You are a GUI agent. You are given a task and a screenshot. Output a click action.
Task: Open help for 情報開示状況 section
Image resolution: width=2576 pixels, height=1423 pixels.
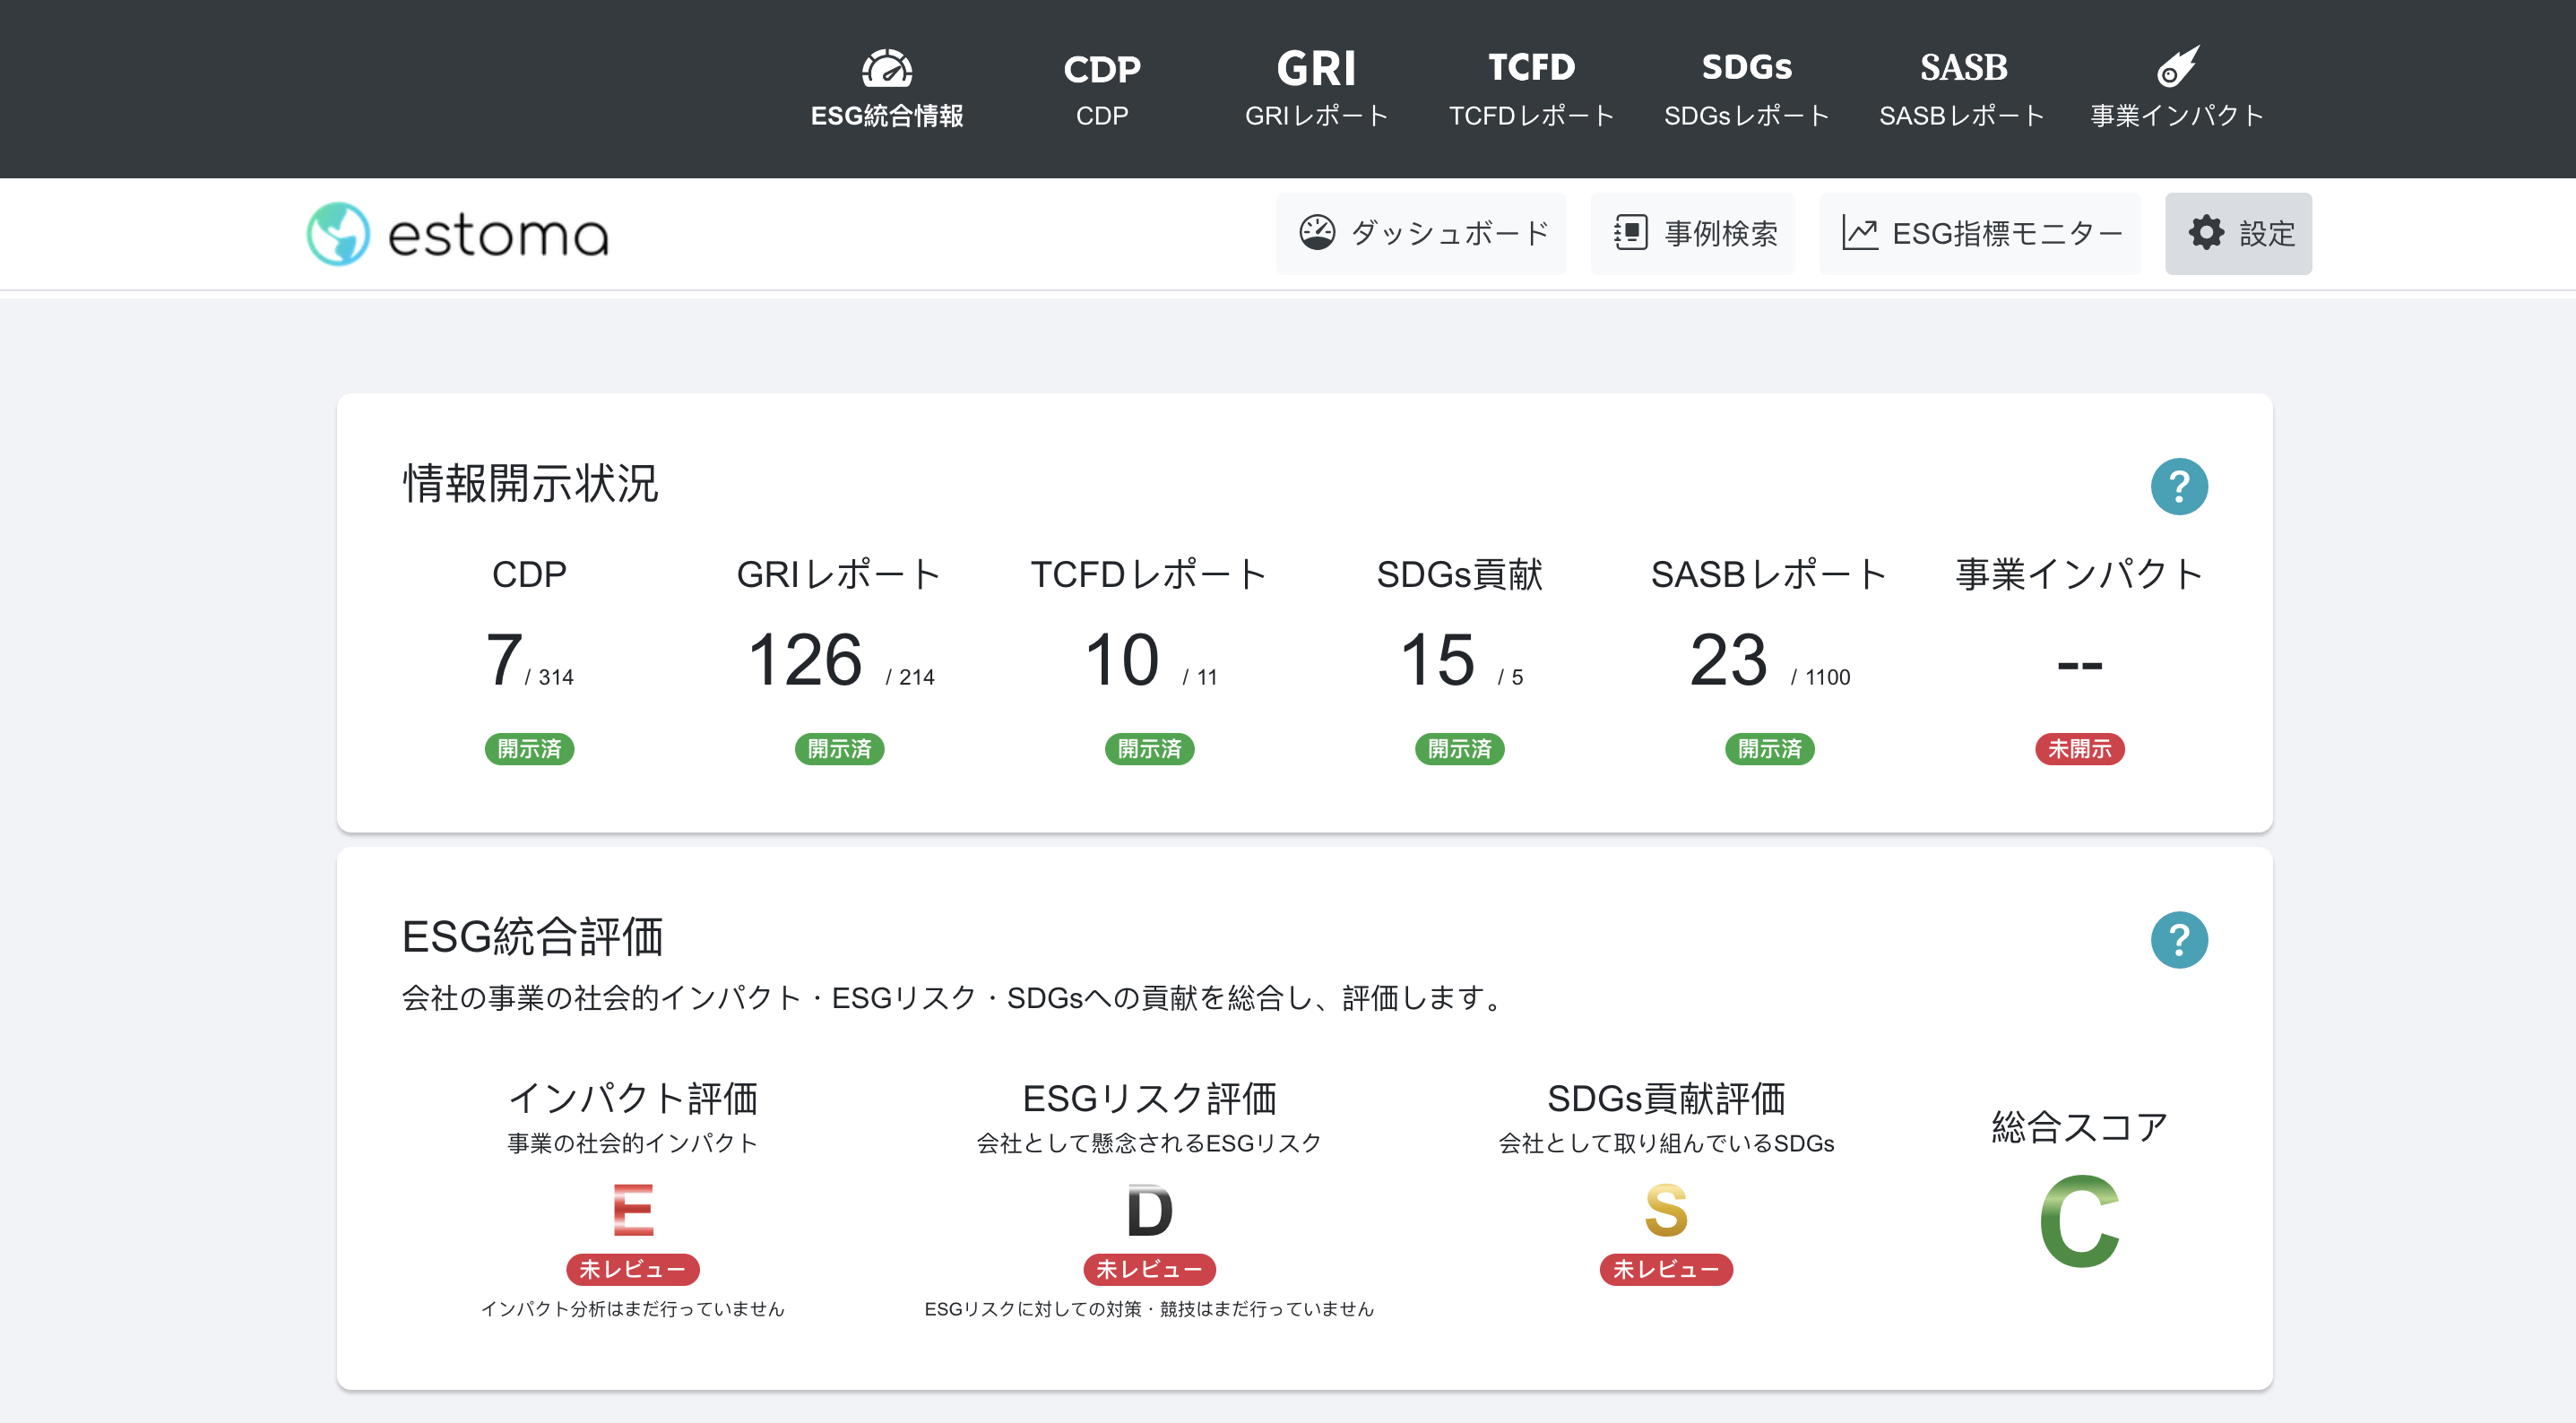(x=2178, y=487)
